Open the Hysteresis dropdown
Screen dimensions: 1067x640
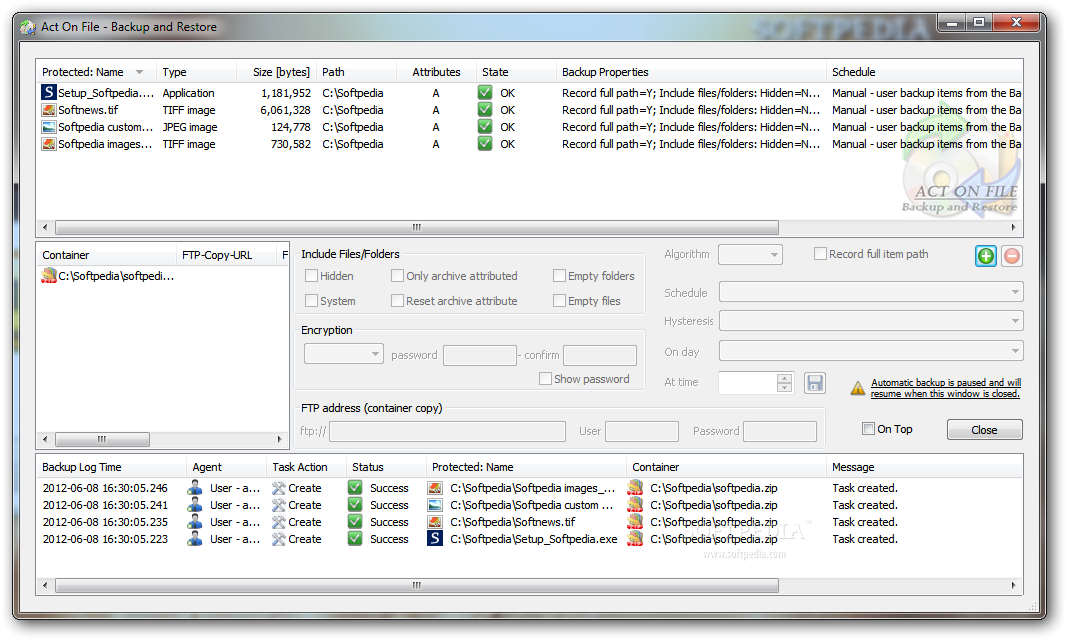coord(871,321)
